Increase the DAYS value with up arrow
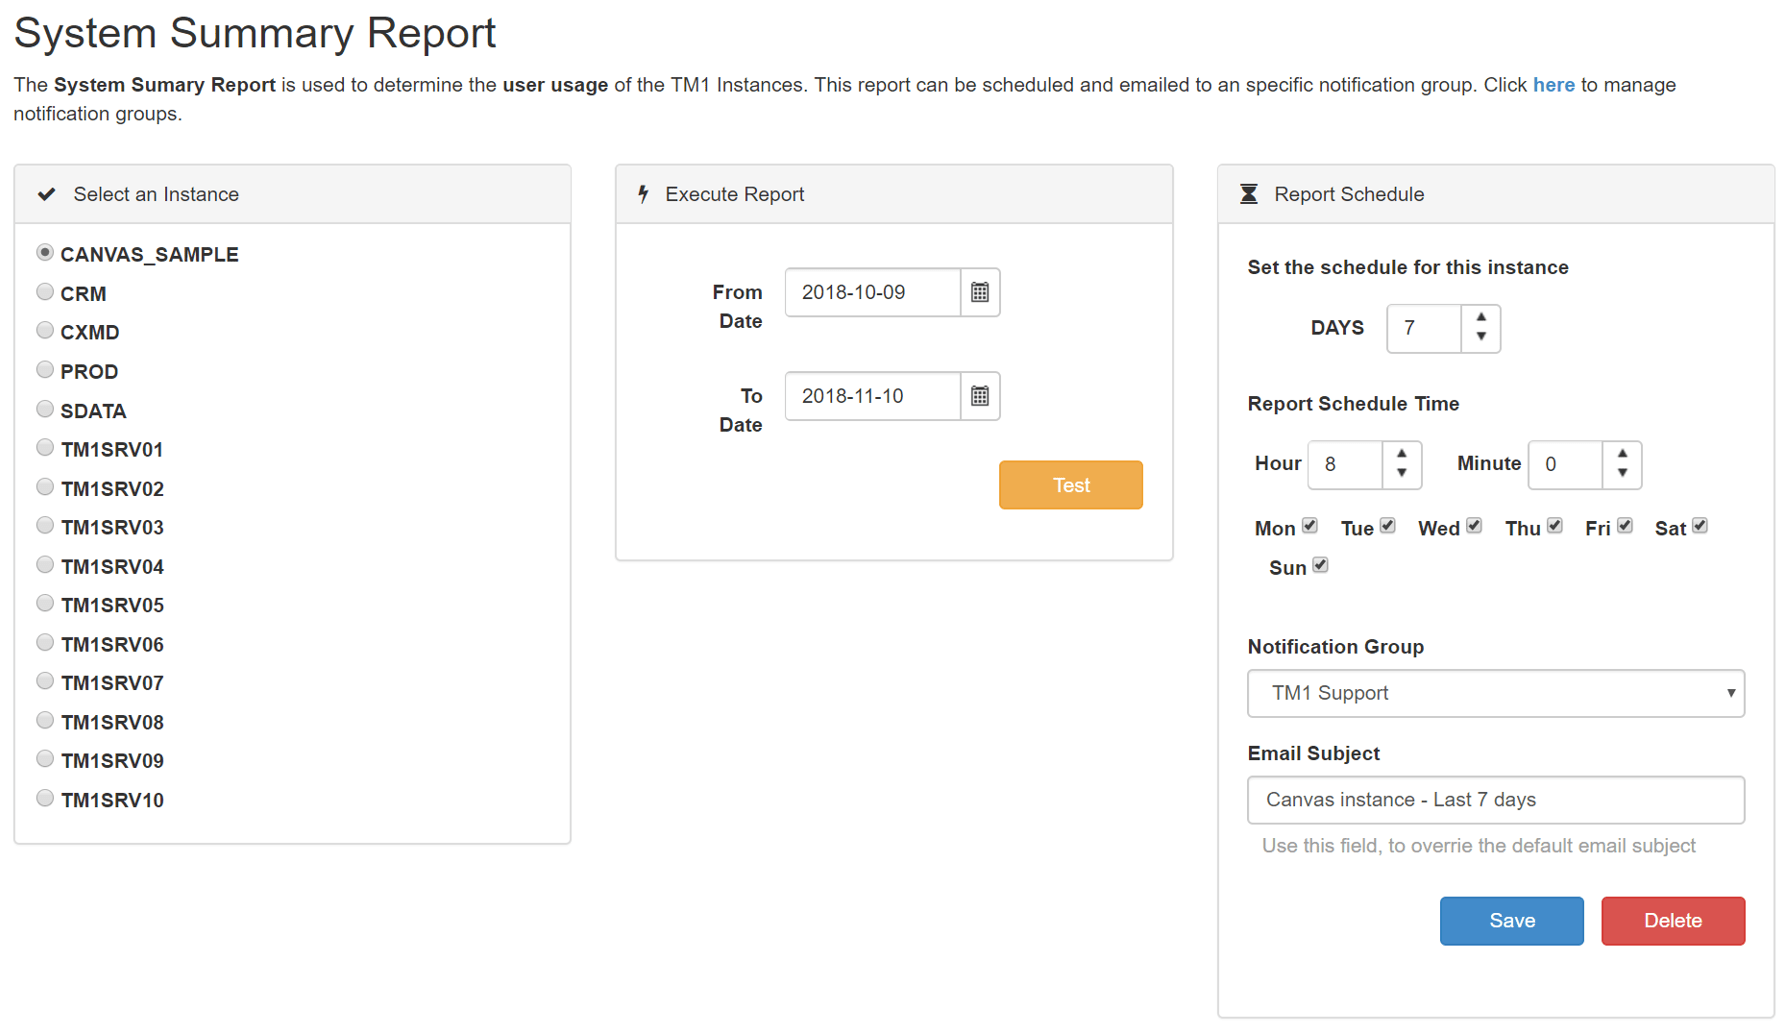Screen dimensions: 1788x1025 pos(1481,317)
